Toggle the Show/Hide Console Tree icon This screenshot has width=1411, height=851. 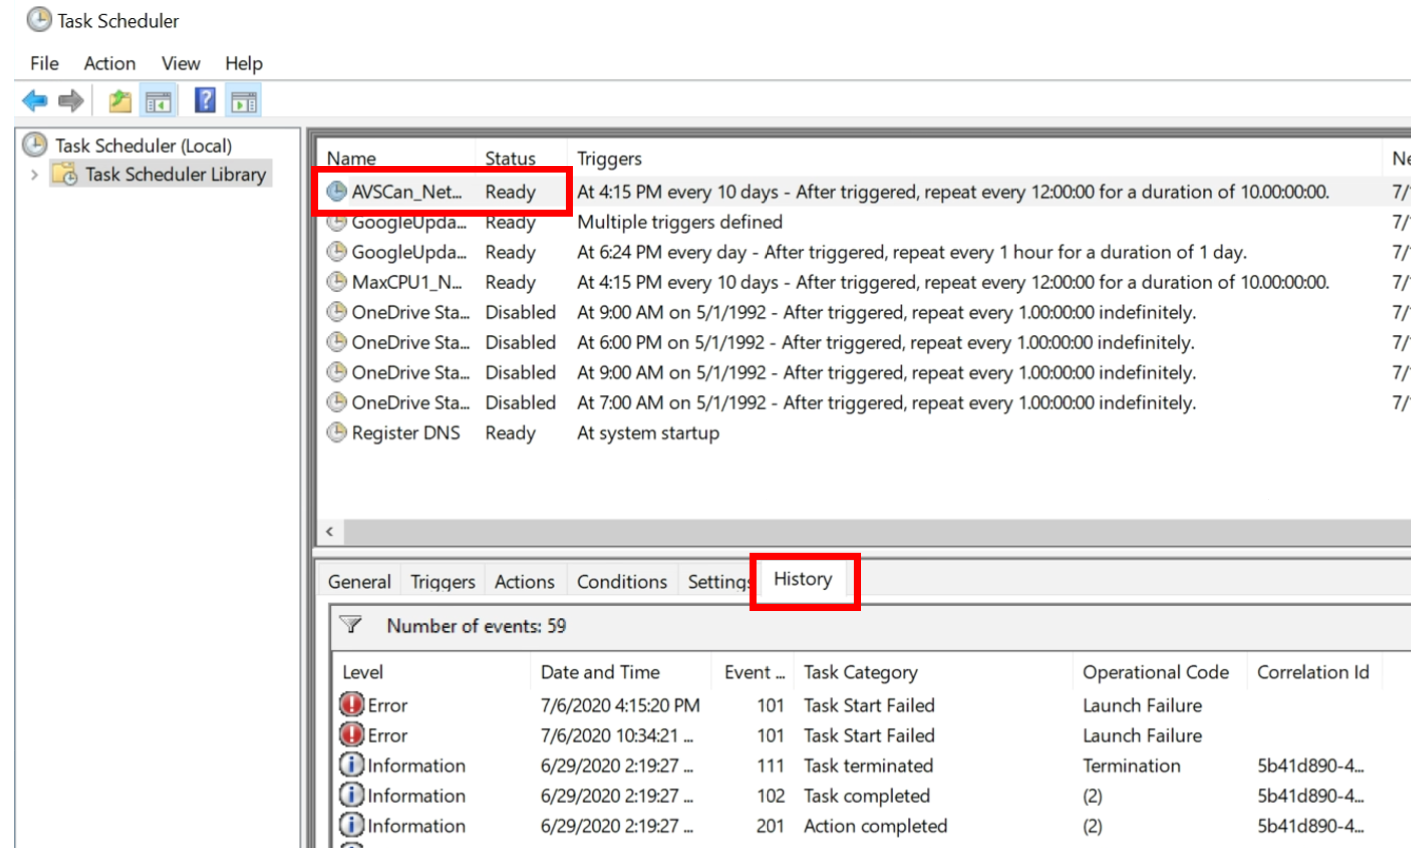click(x=158, y=100)
